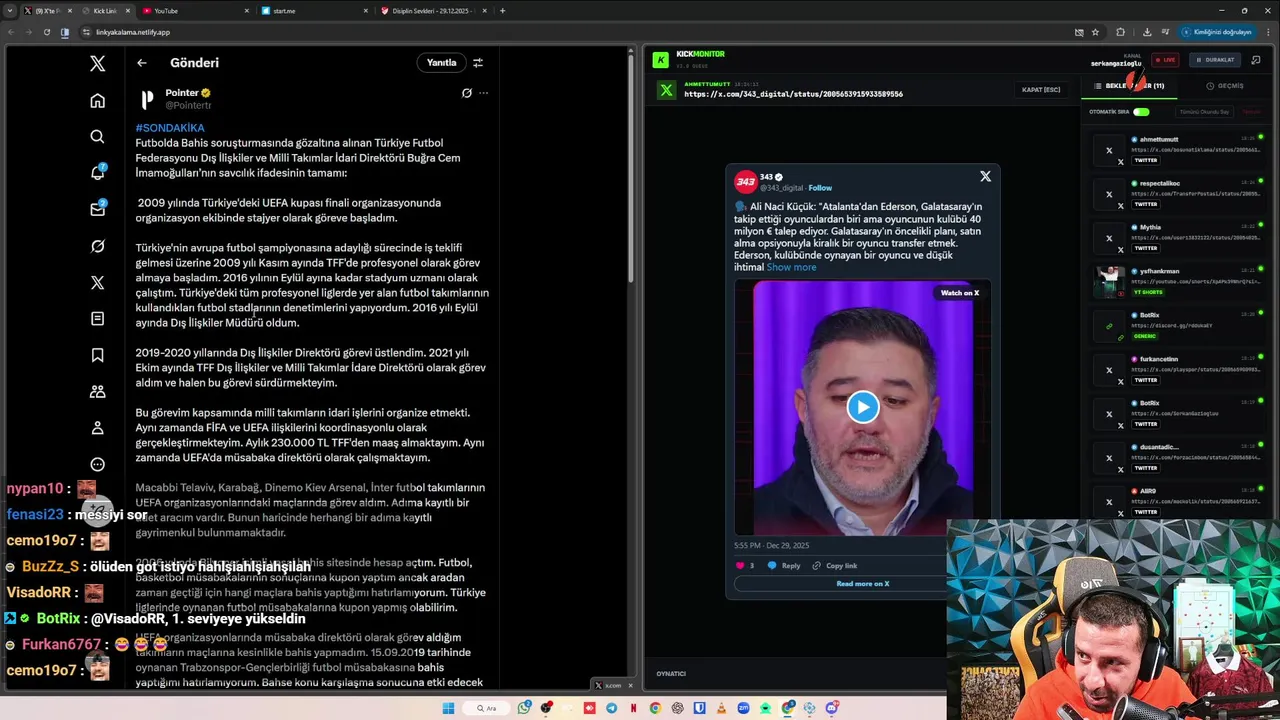Open the furkancetinn queue item
The image size is (1280, 720).
[1176, 370]
